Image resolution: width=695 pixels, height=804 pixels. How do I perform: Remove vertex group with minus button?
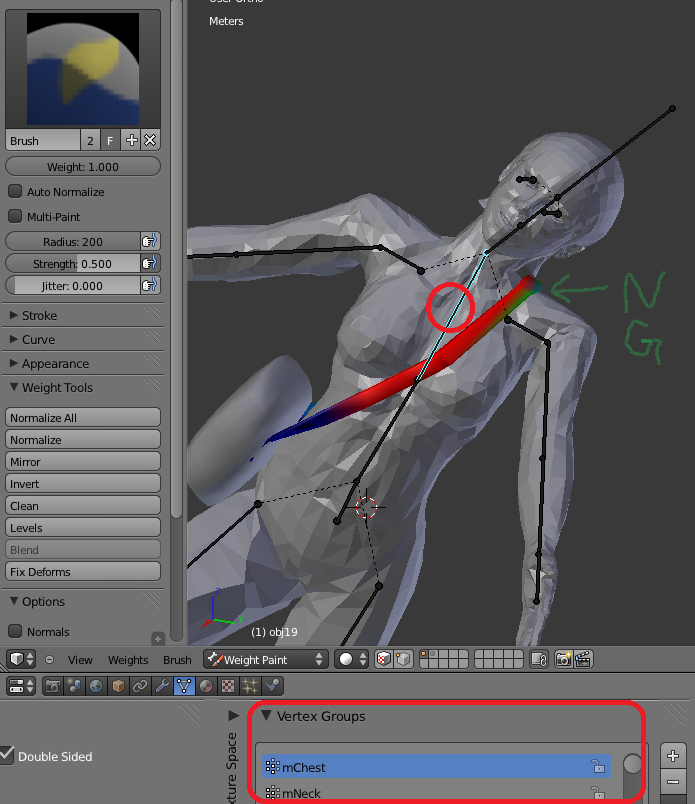(x=673, y=782)
